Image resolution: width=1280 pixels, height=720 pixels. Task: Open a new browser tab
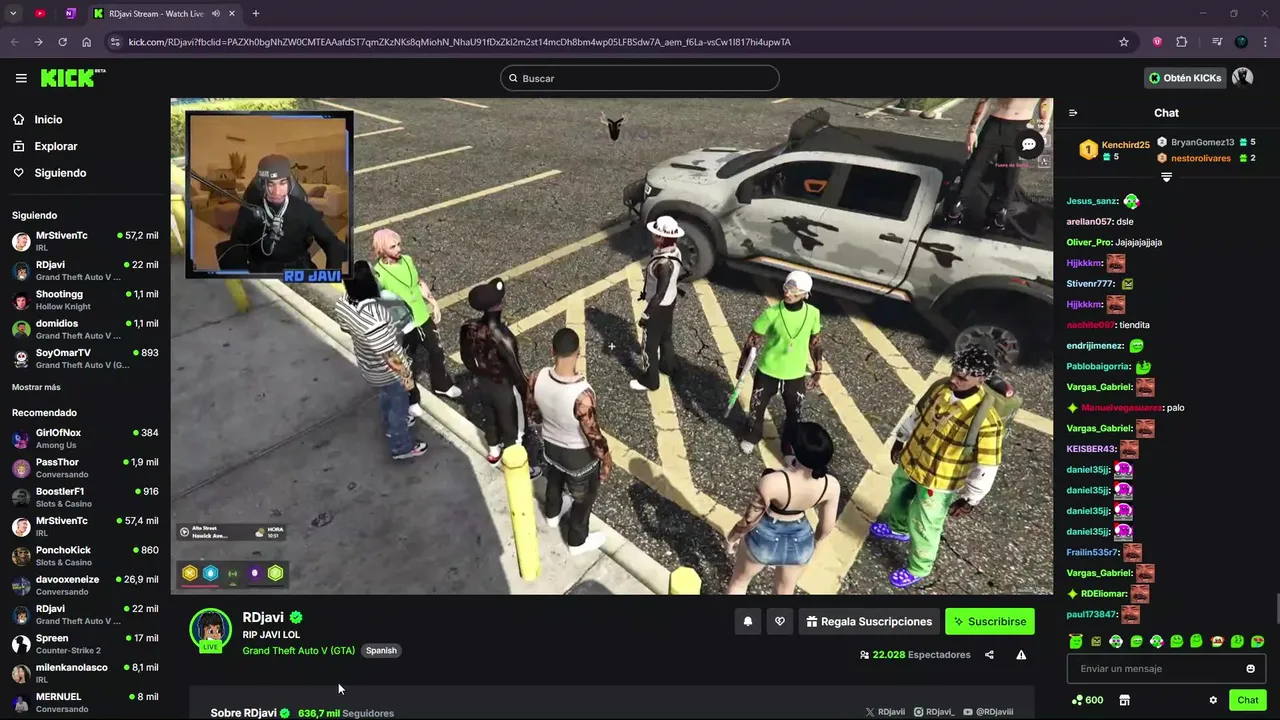(255, 14)
